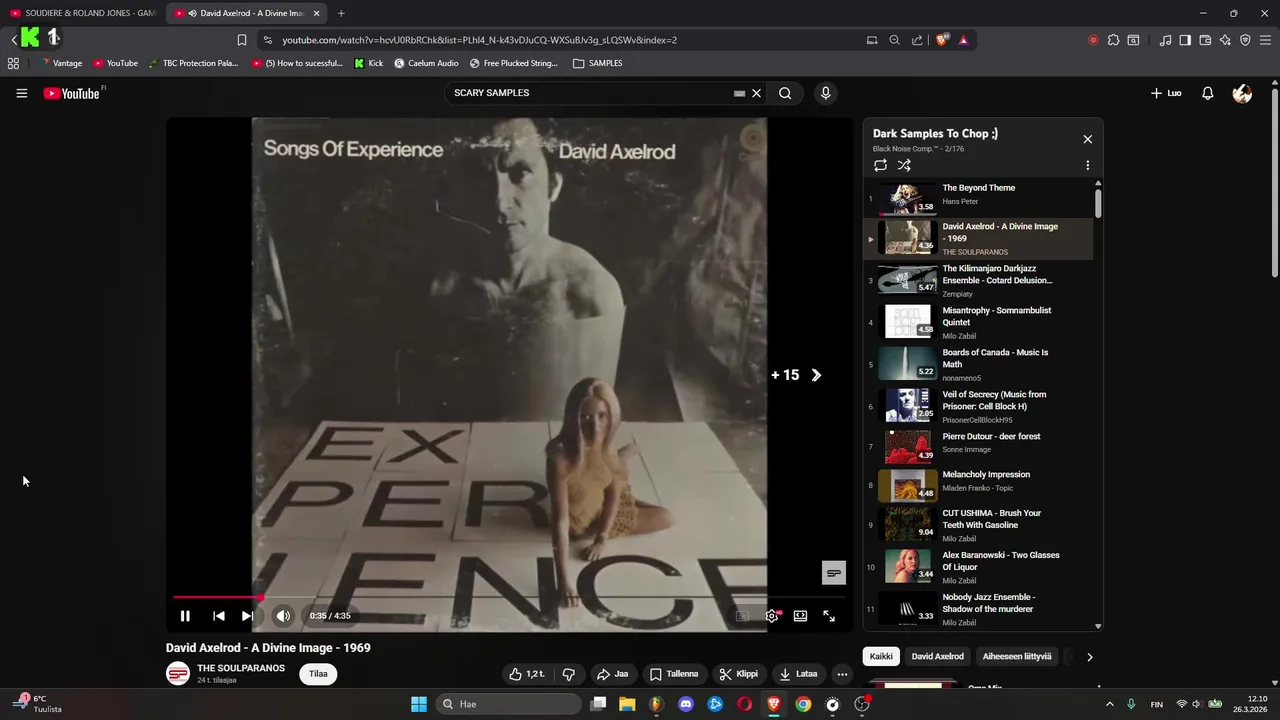The image size is (1280, 720).
Task: Play The Beyond Theme from playlist
Action: point(978,197)
